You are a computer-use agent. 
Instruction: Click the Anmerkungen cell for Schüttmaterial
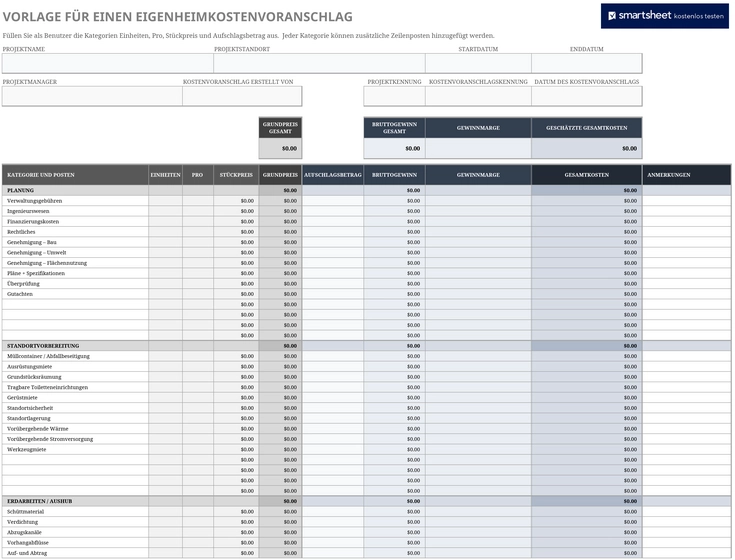(x=686, y=511)
